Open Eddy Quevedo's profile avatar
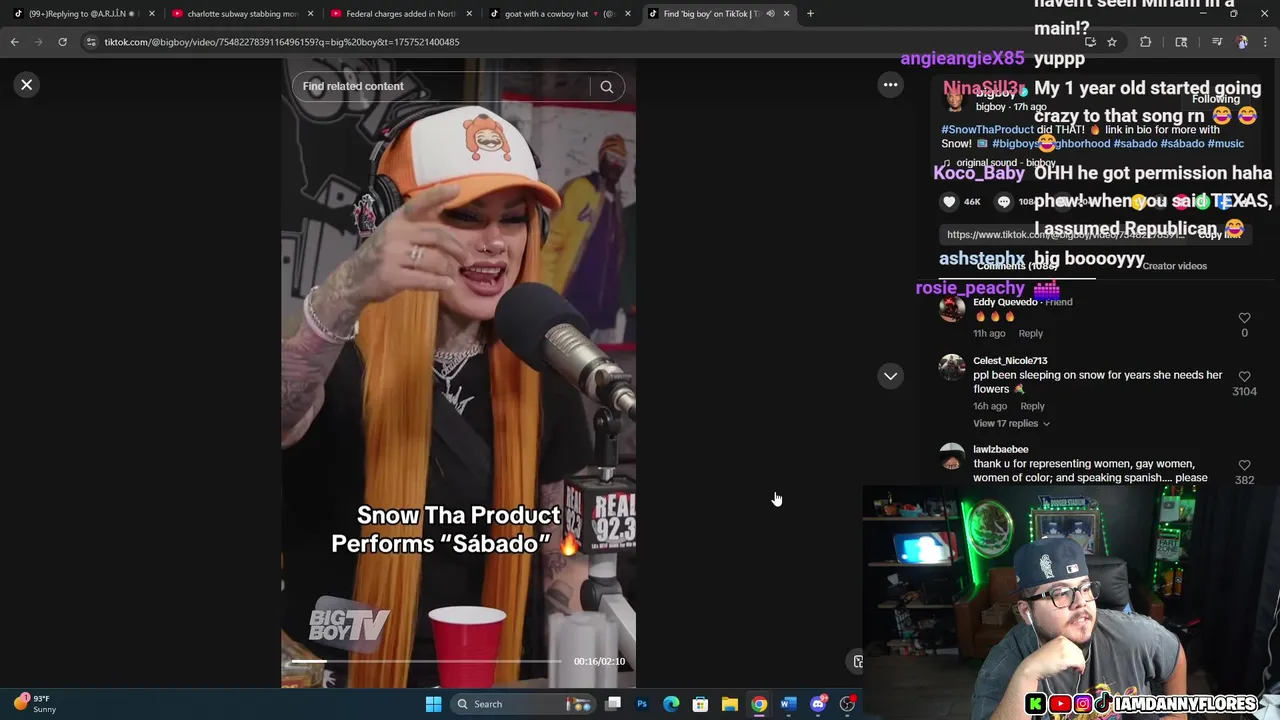Screen dimensions: 1280x720 [952, 309]
